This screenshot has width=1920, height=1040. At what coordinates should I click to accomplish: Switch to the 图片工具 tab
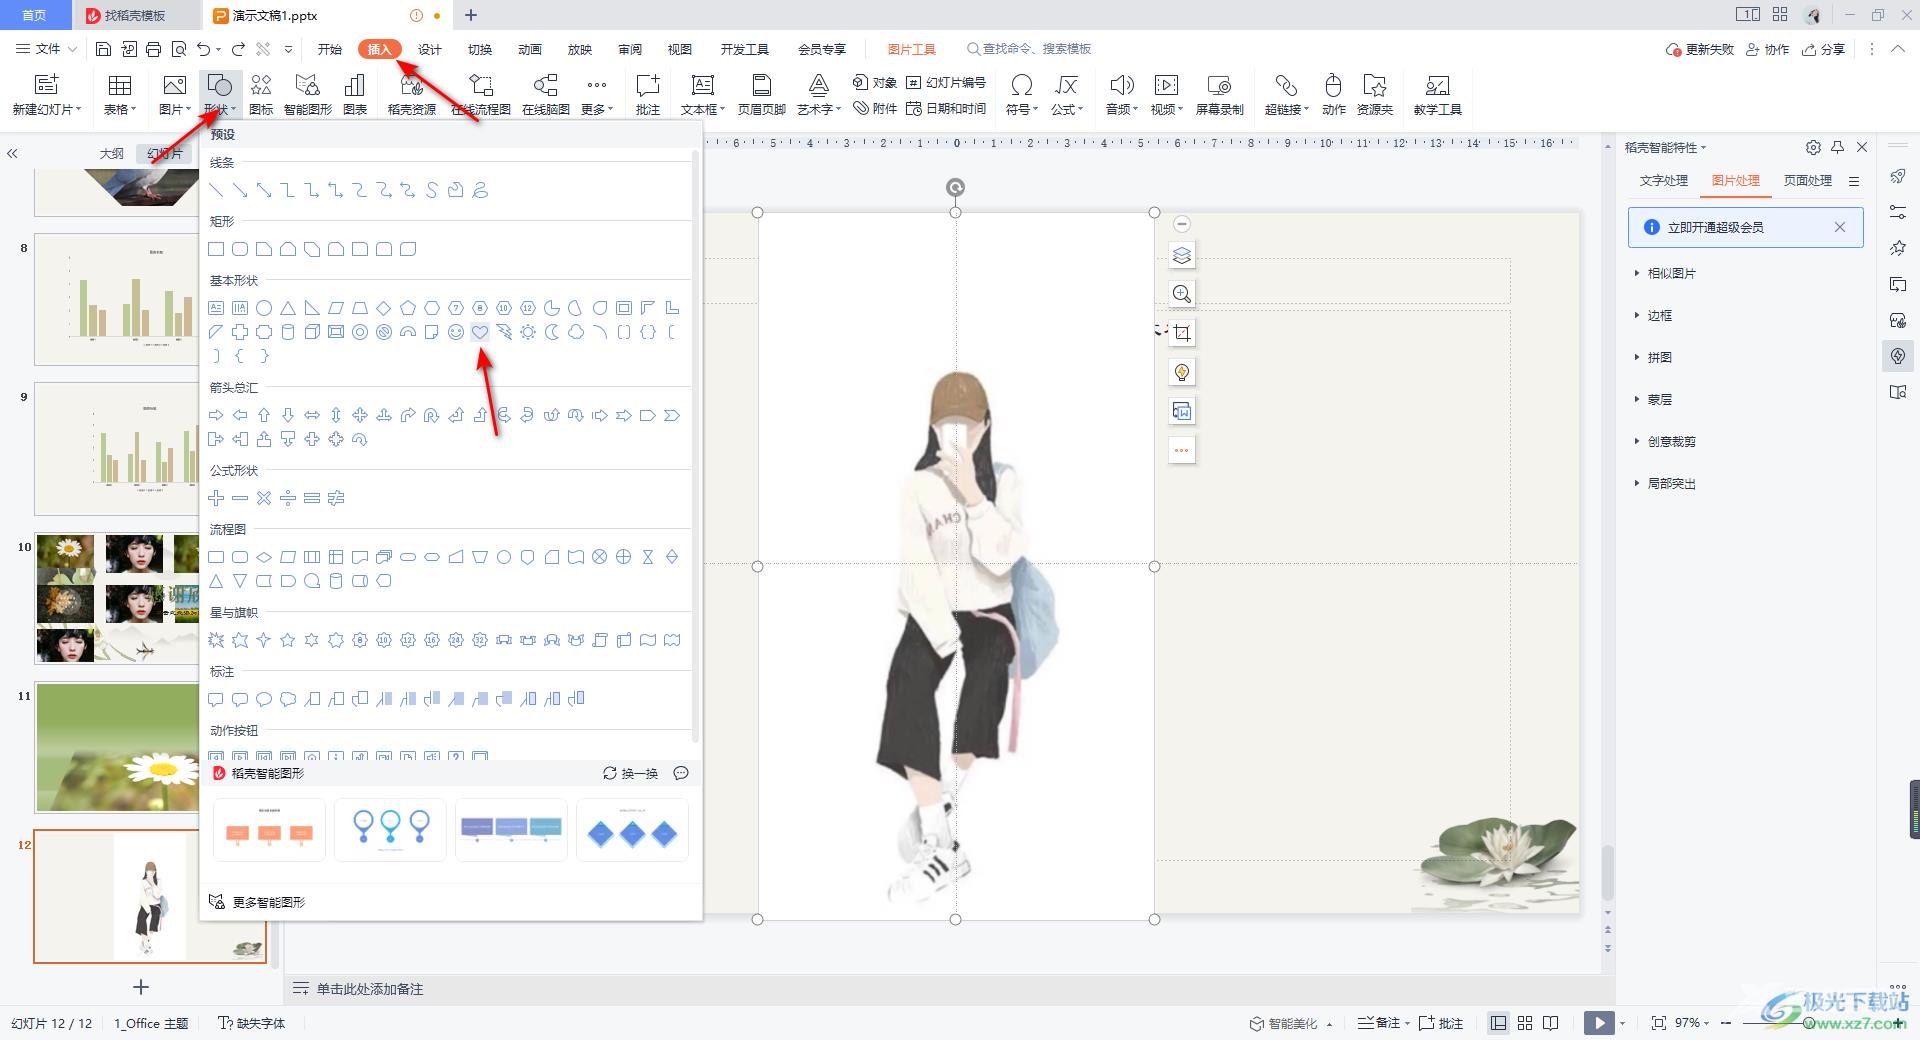pyautogui.click(x=911, y=49)
